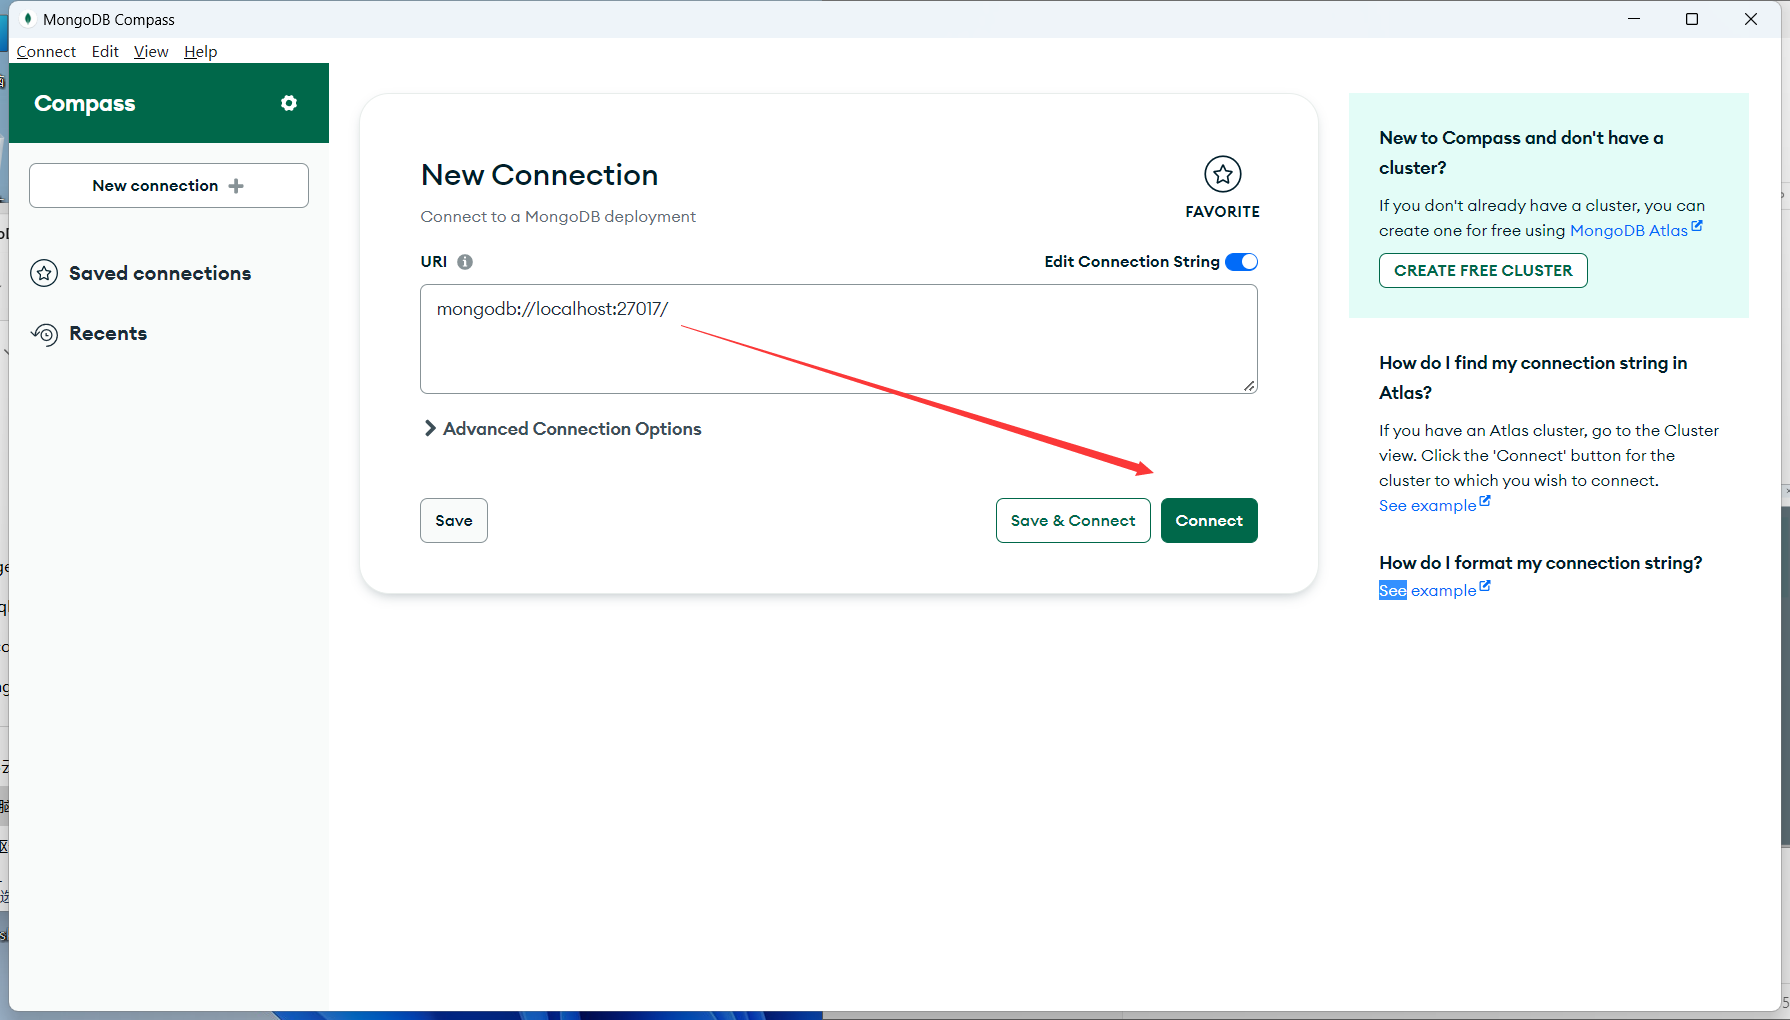Open Compass settings gear icon

pos(289,103)
